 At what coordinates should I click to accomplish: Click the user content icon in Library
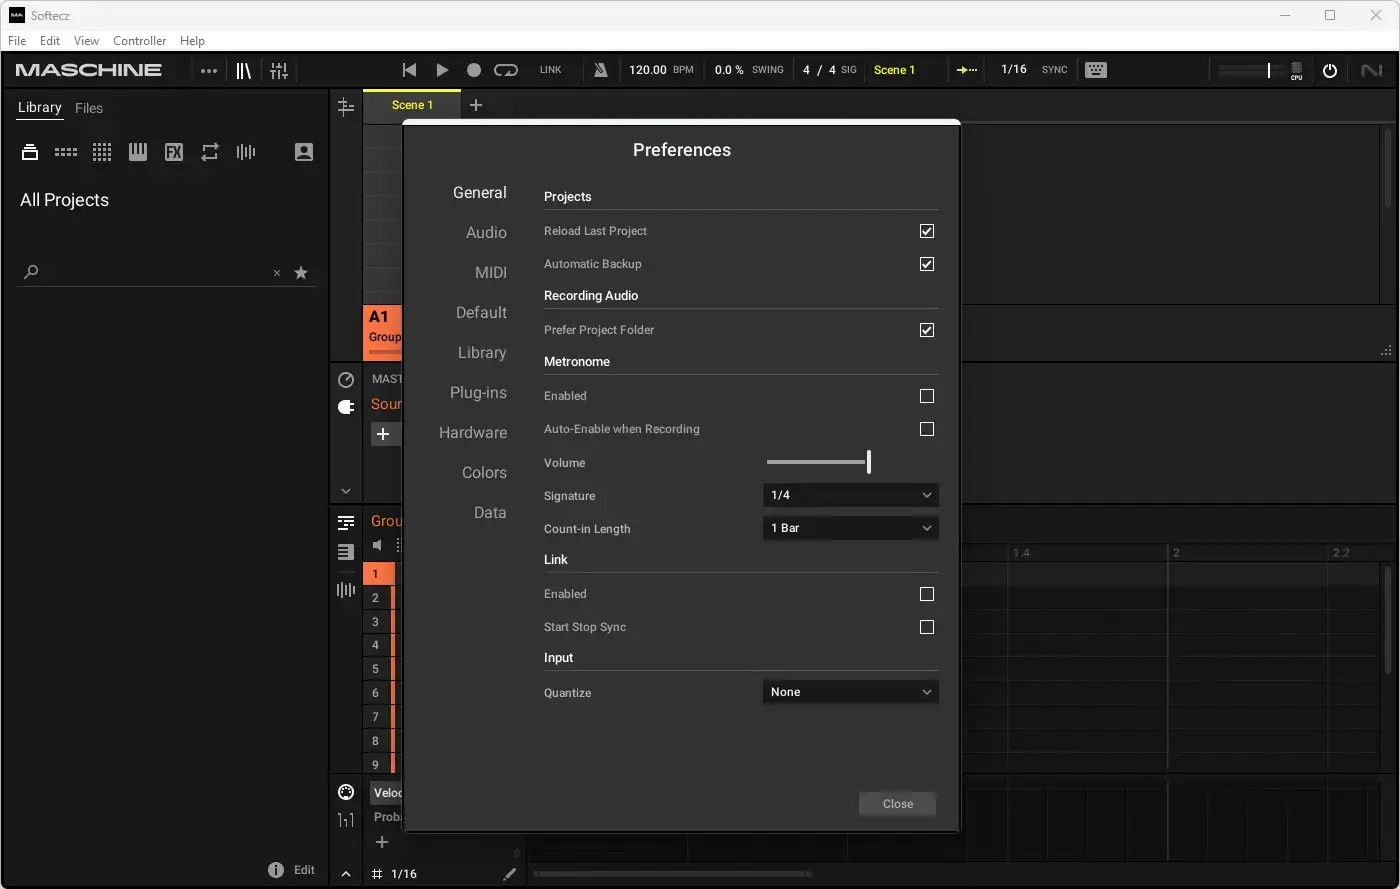(x=304, y=152)
